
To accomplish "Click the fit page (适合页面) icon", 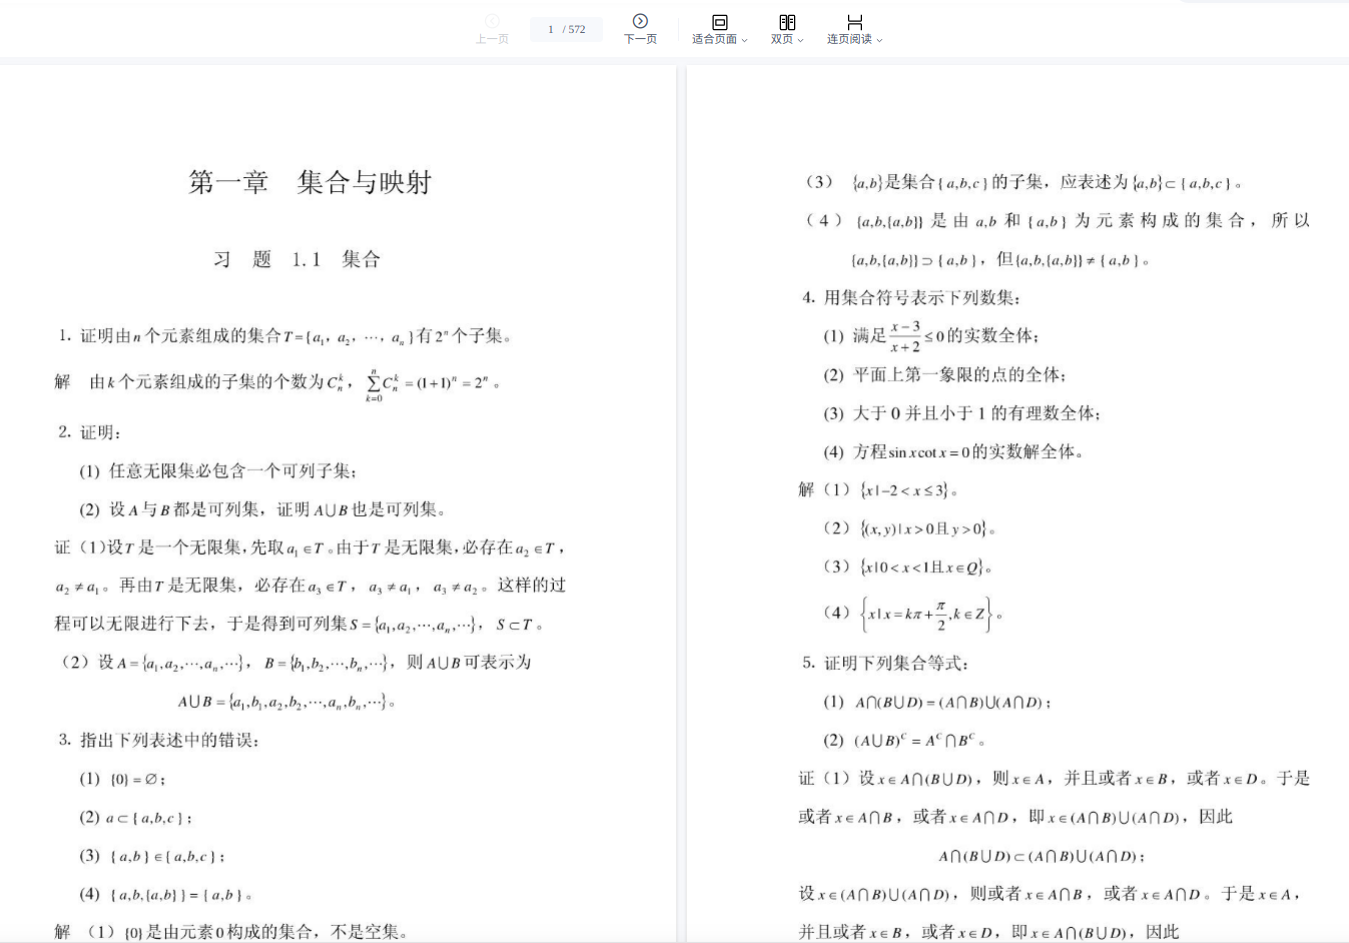I will 719,22.
